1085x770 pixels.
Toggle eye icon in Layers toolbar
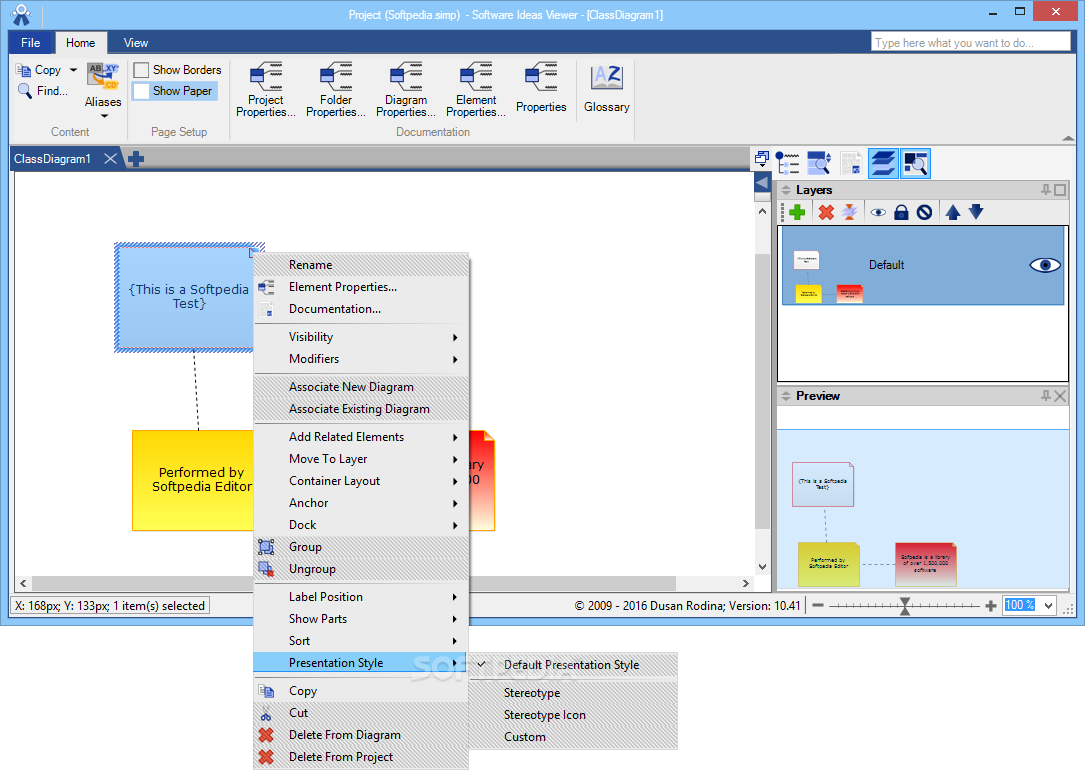[x=878, y=212]
